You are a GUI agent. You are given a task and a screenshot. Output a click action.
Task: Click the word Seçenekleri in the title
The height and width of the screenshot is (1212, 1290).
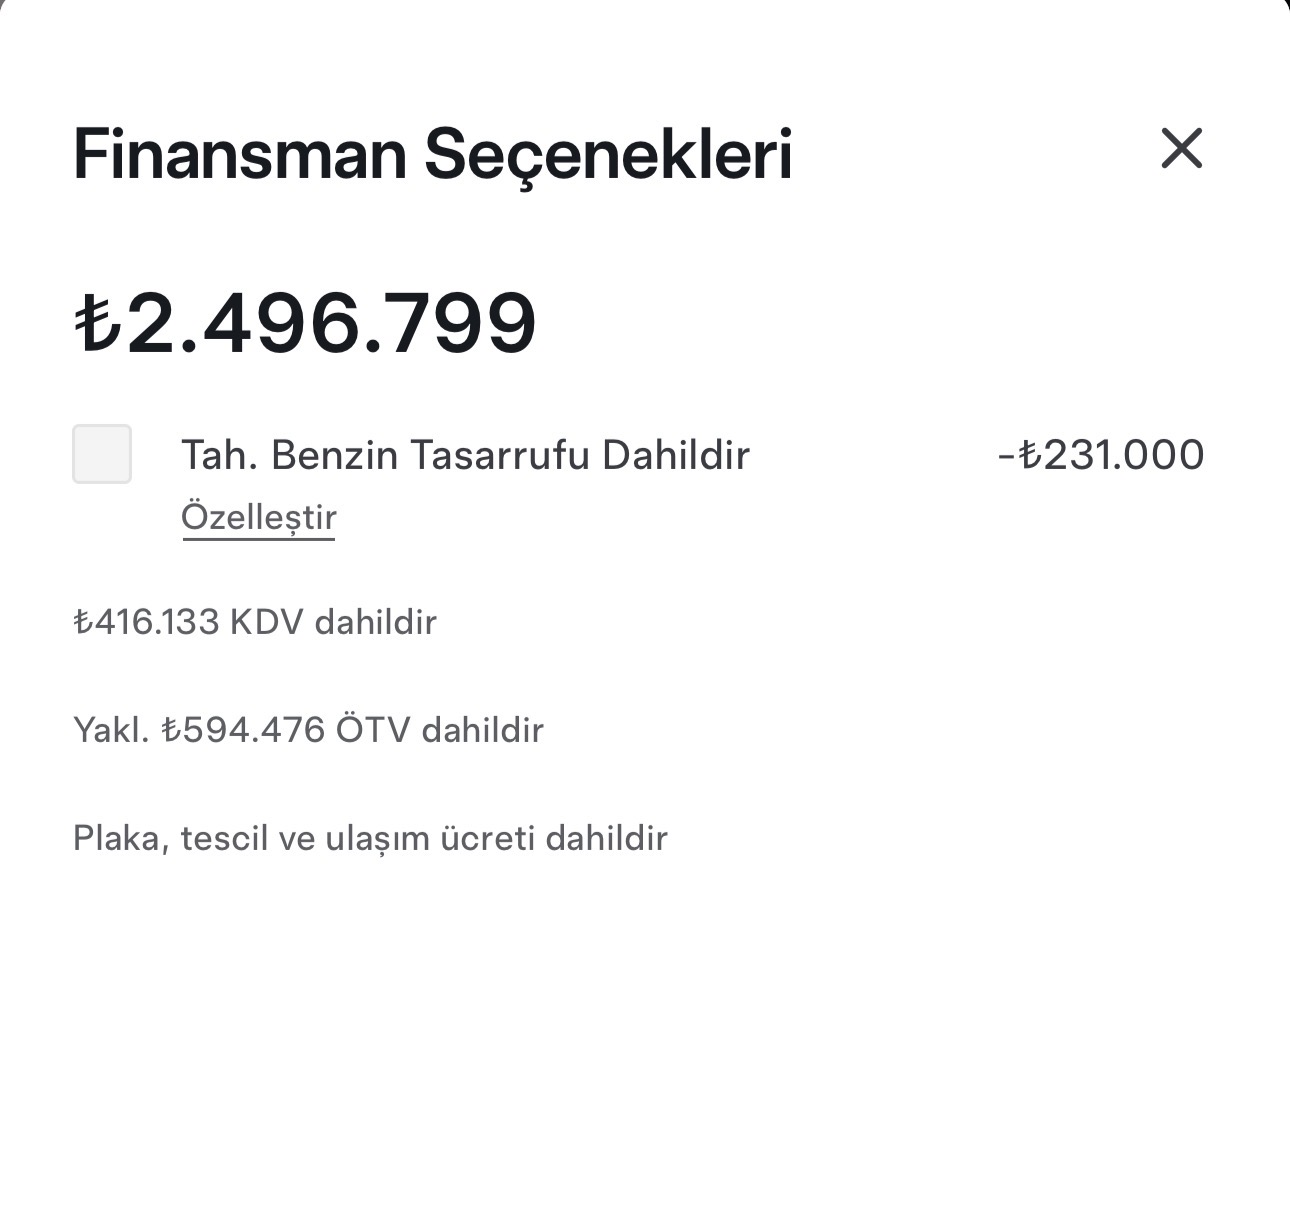pyautogui.click(x=608, y=156)
